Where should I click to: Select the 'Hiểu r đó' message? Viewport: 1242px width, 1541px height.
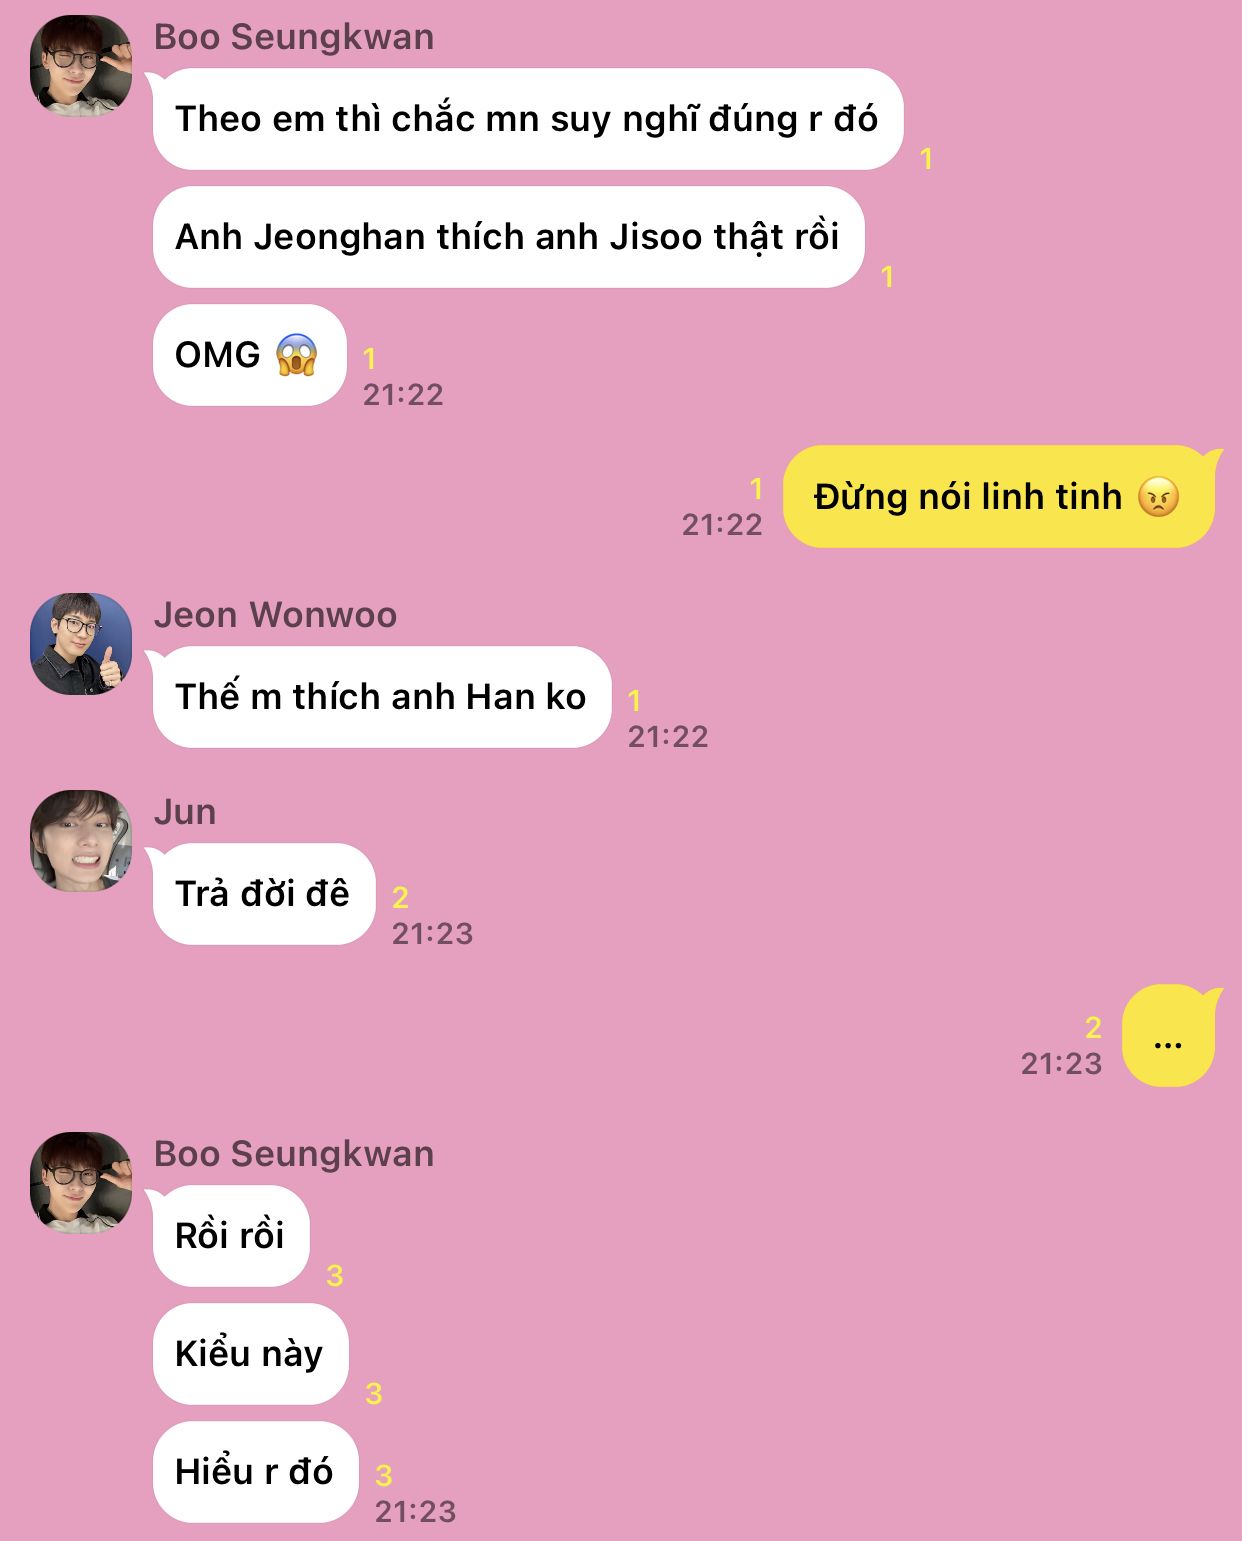255,1472
